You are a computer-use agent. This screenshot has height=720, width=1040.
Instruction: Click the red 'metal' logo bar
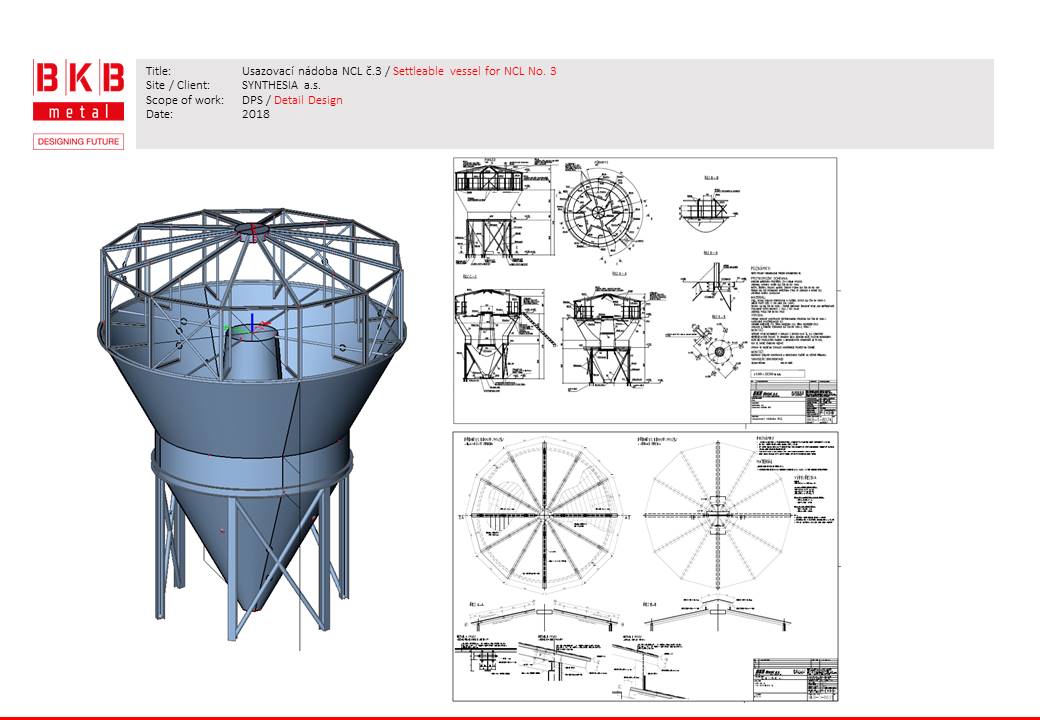79,111
